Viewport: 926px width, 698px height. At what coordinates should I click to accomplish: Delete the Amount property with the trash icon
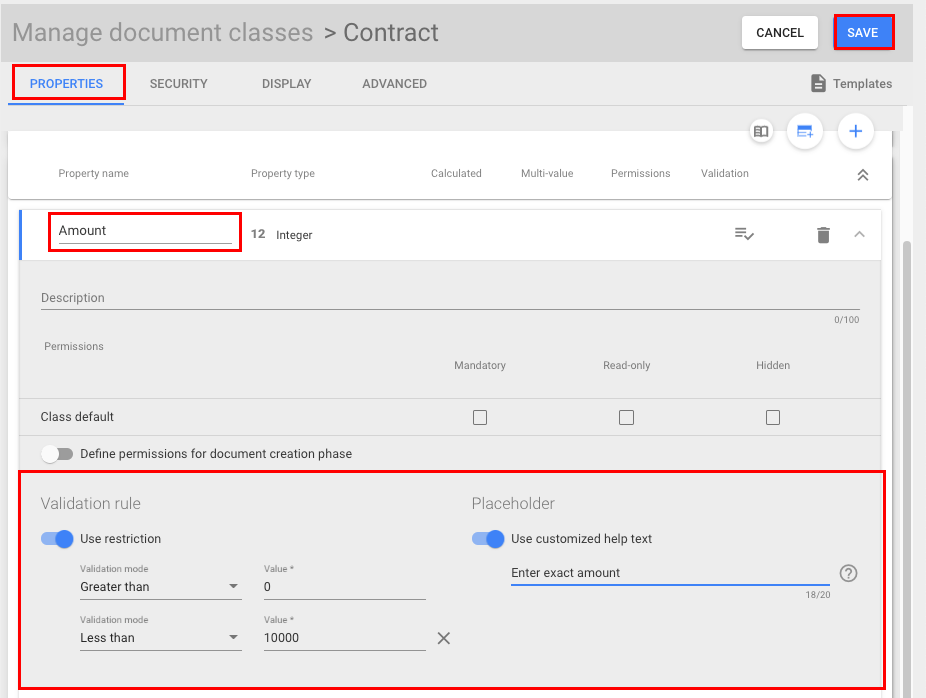tap(822, 234)
